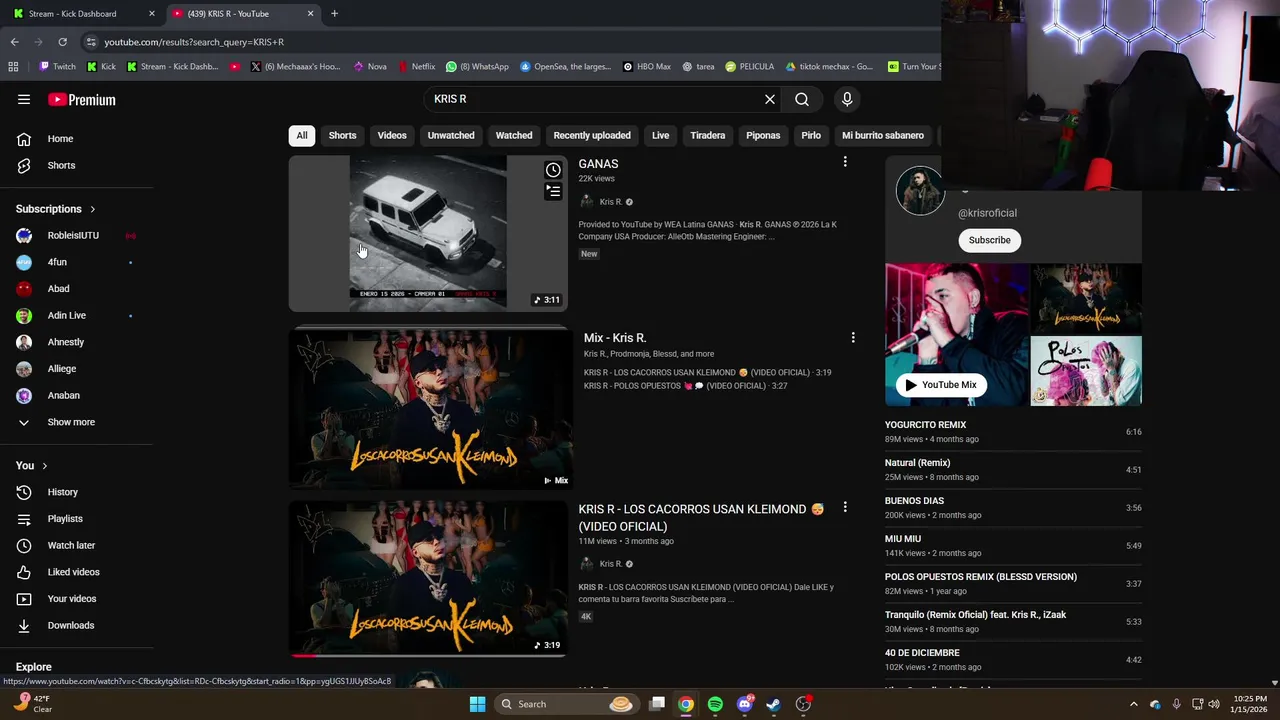Select the All filter chip
Screen dimensions: 1280x720
[302, 135]
